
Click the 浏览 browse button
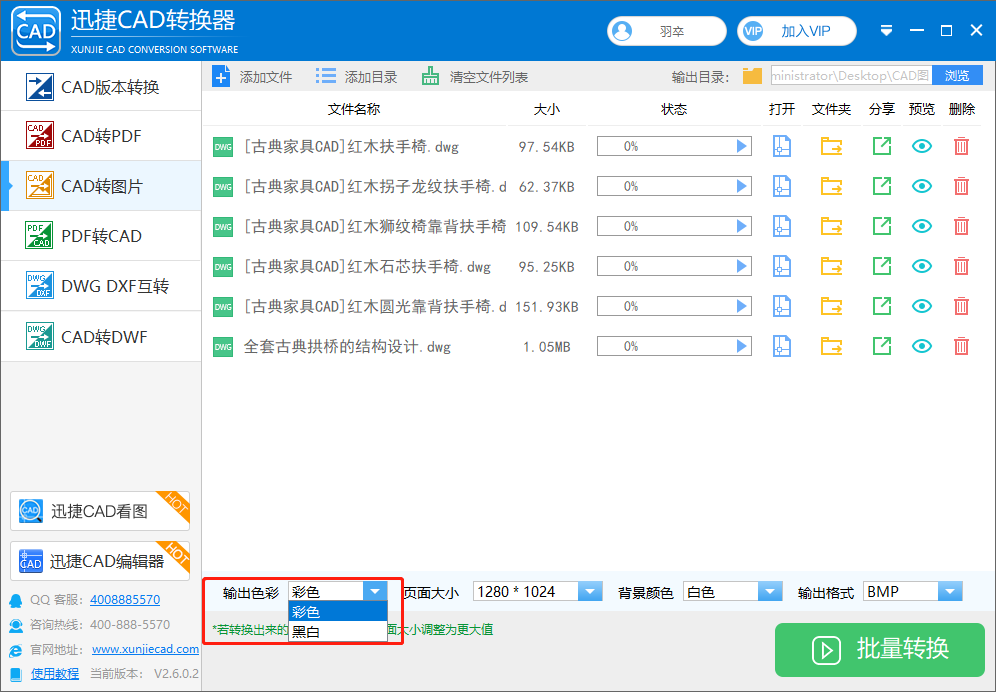click(957, 76)
